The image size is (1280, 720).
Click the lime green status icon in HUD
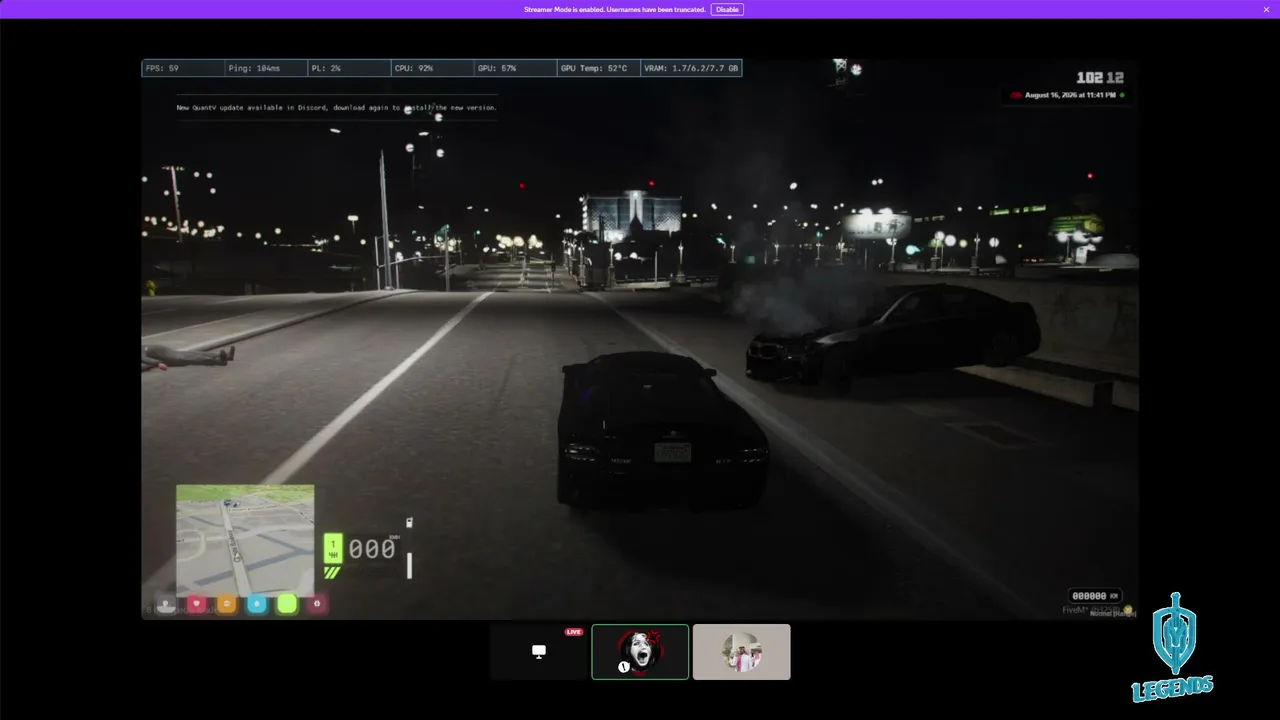point(287,604)
